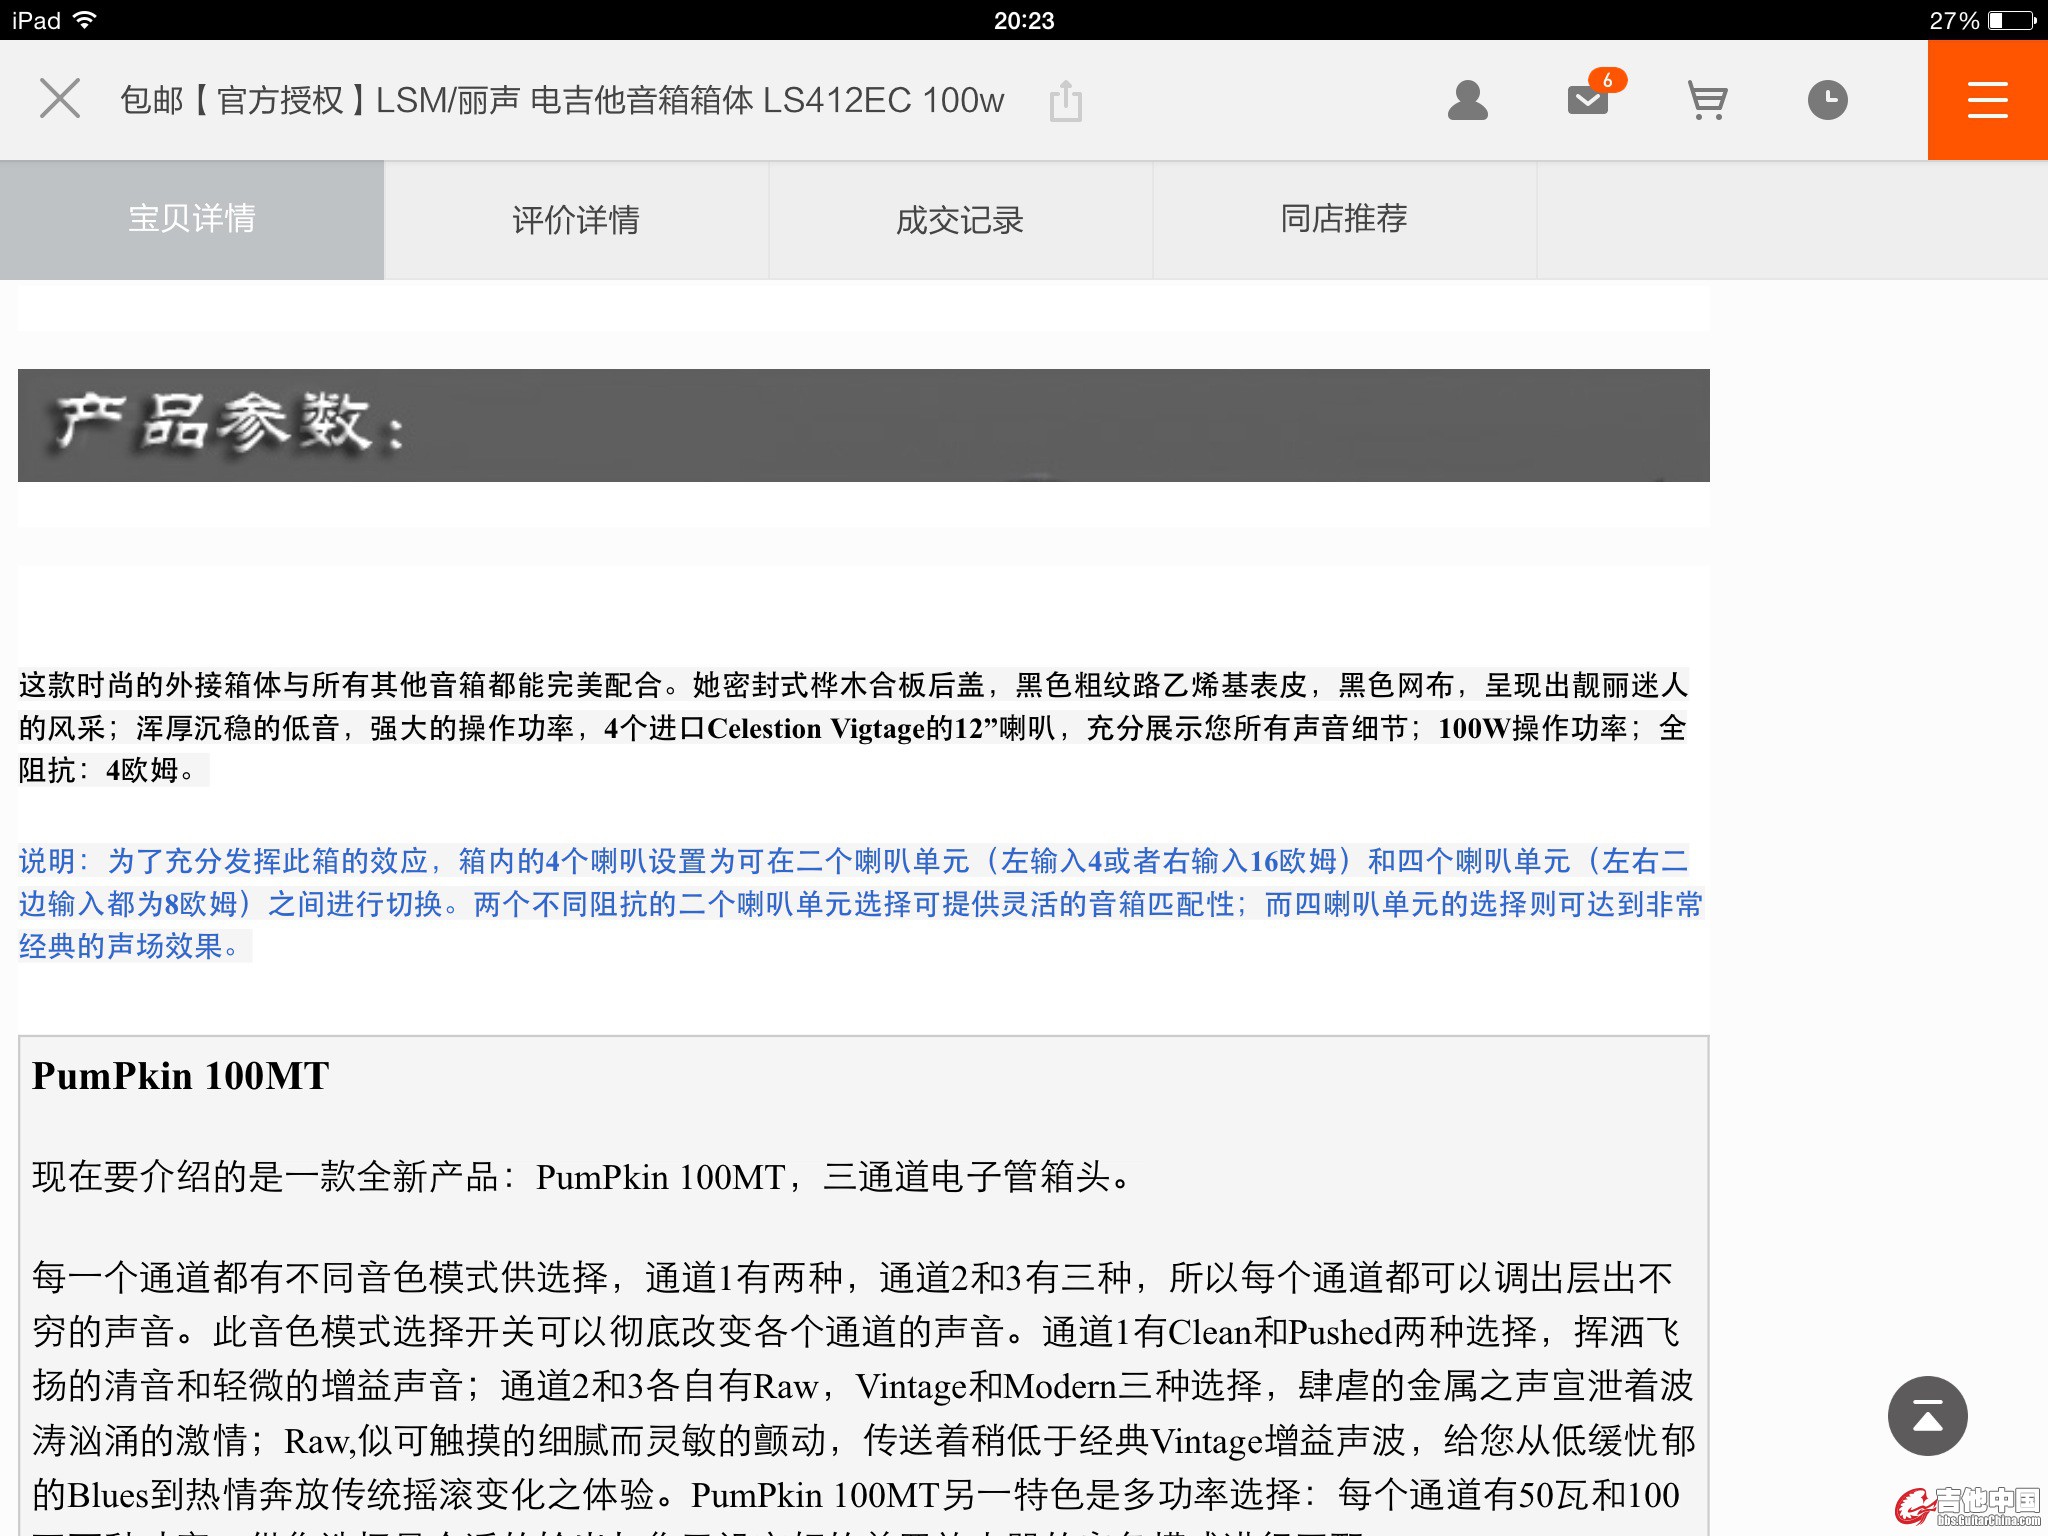Open the shopping cart icon

tap(1707, 100)
